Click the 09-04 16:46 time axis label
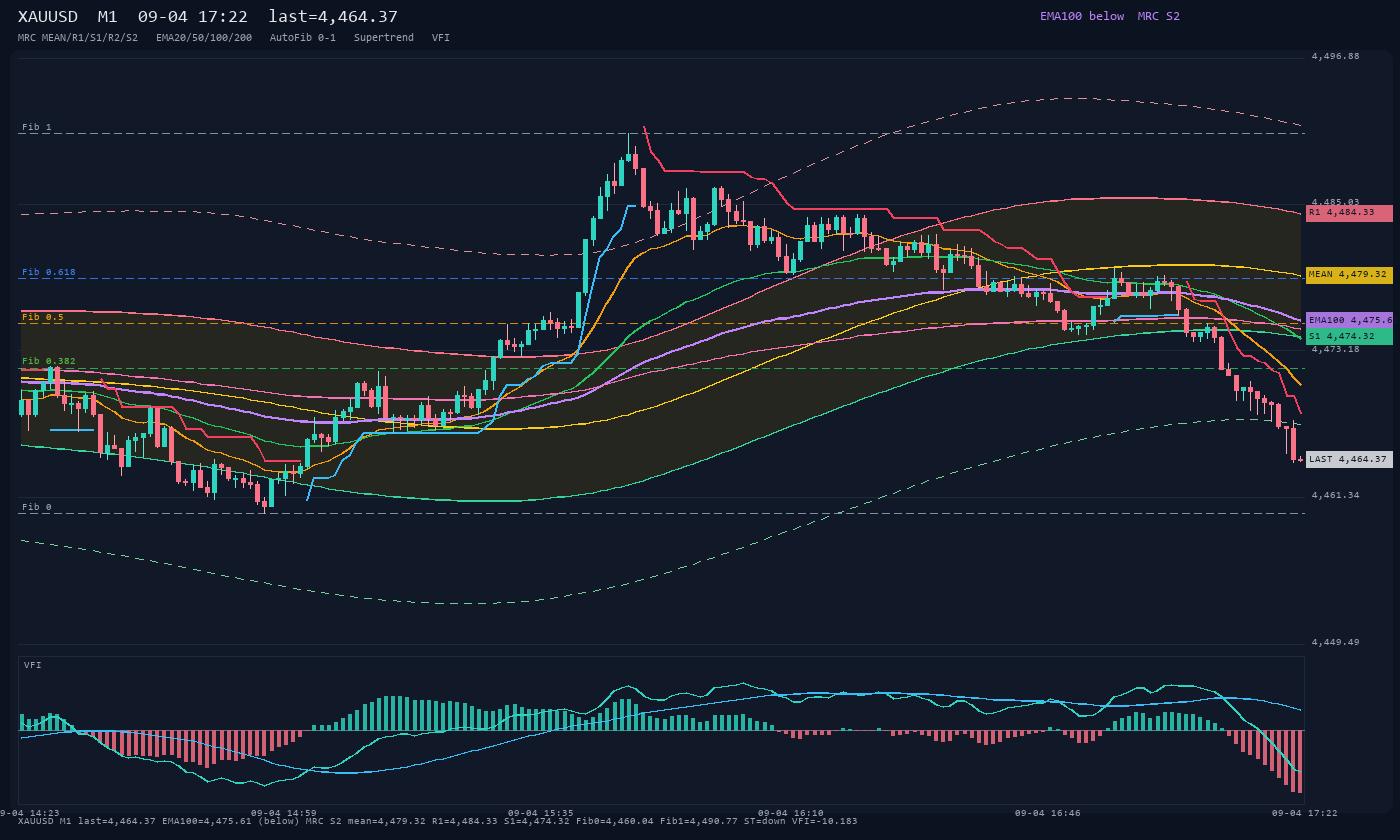1400x840 pixels. (1048, 813)
